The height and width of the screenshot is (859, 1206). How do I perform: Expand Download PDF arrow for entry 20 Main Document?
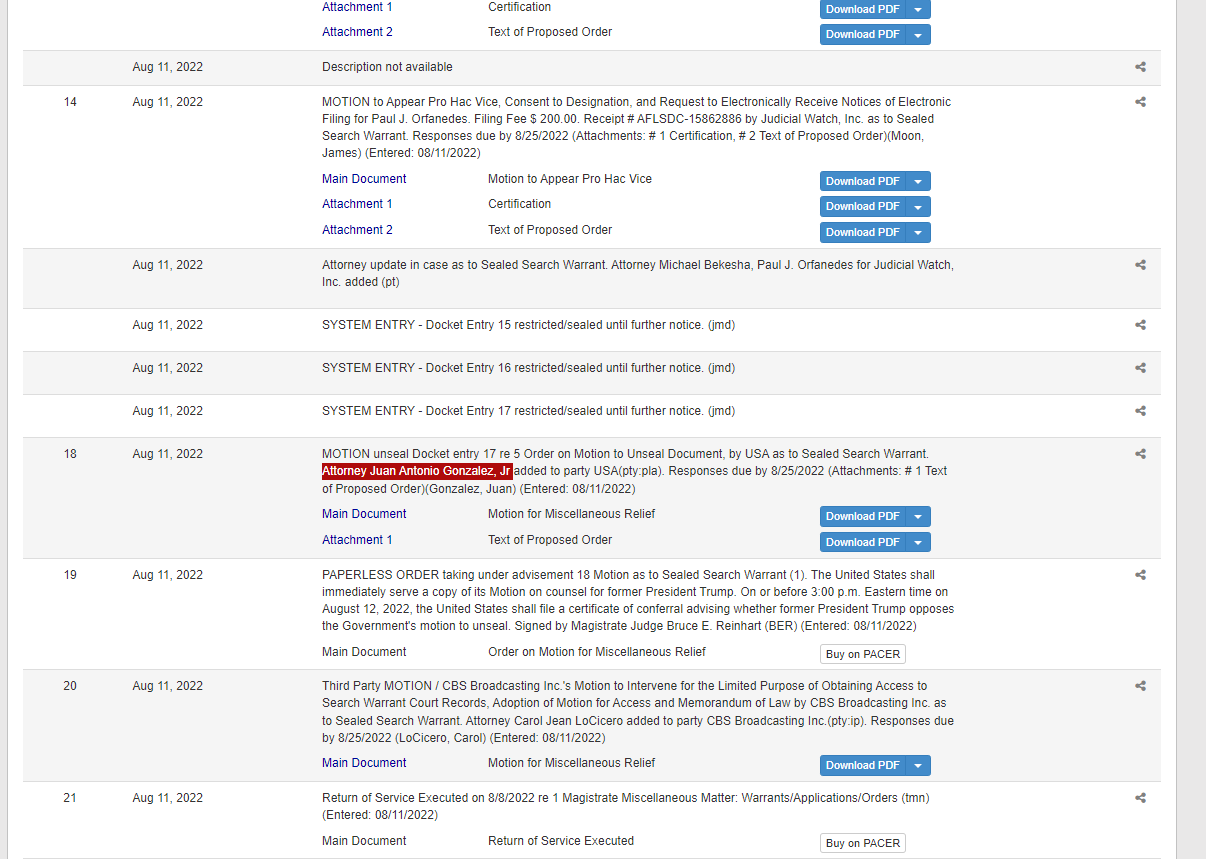point(919,765)
